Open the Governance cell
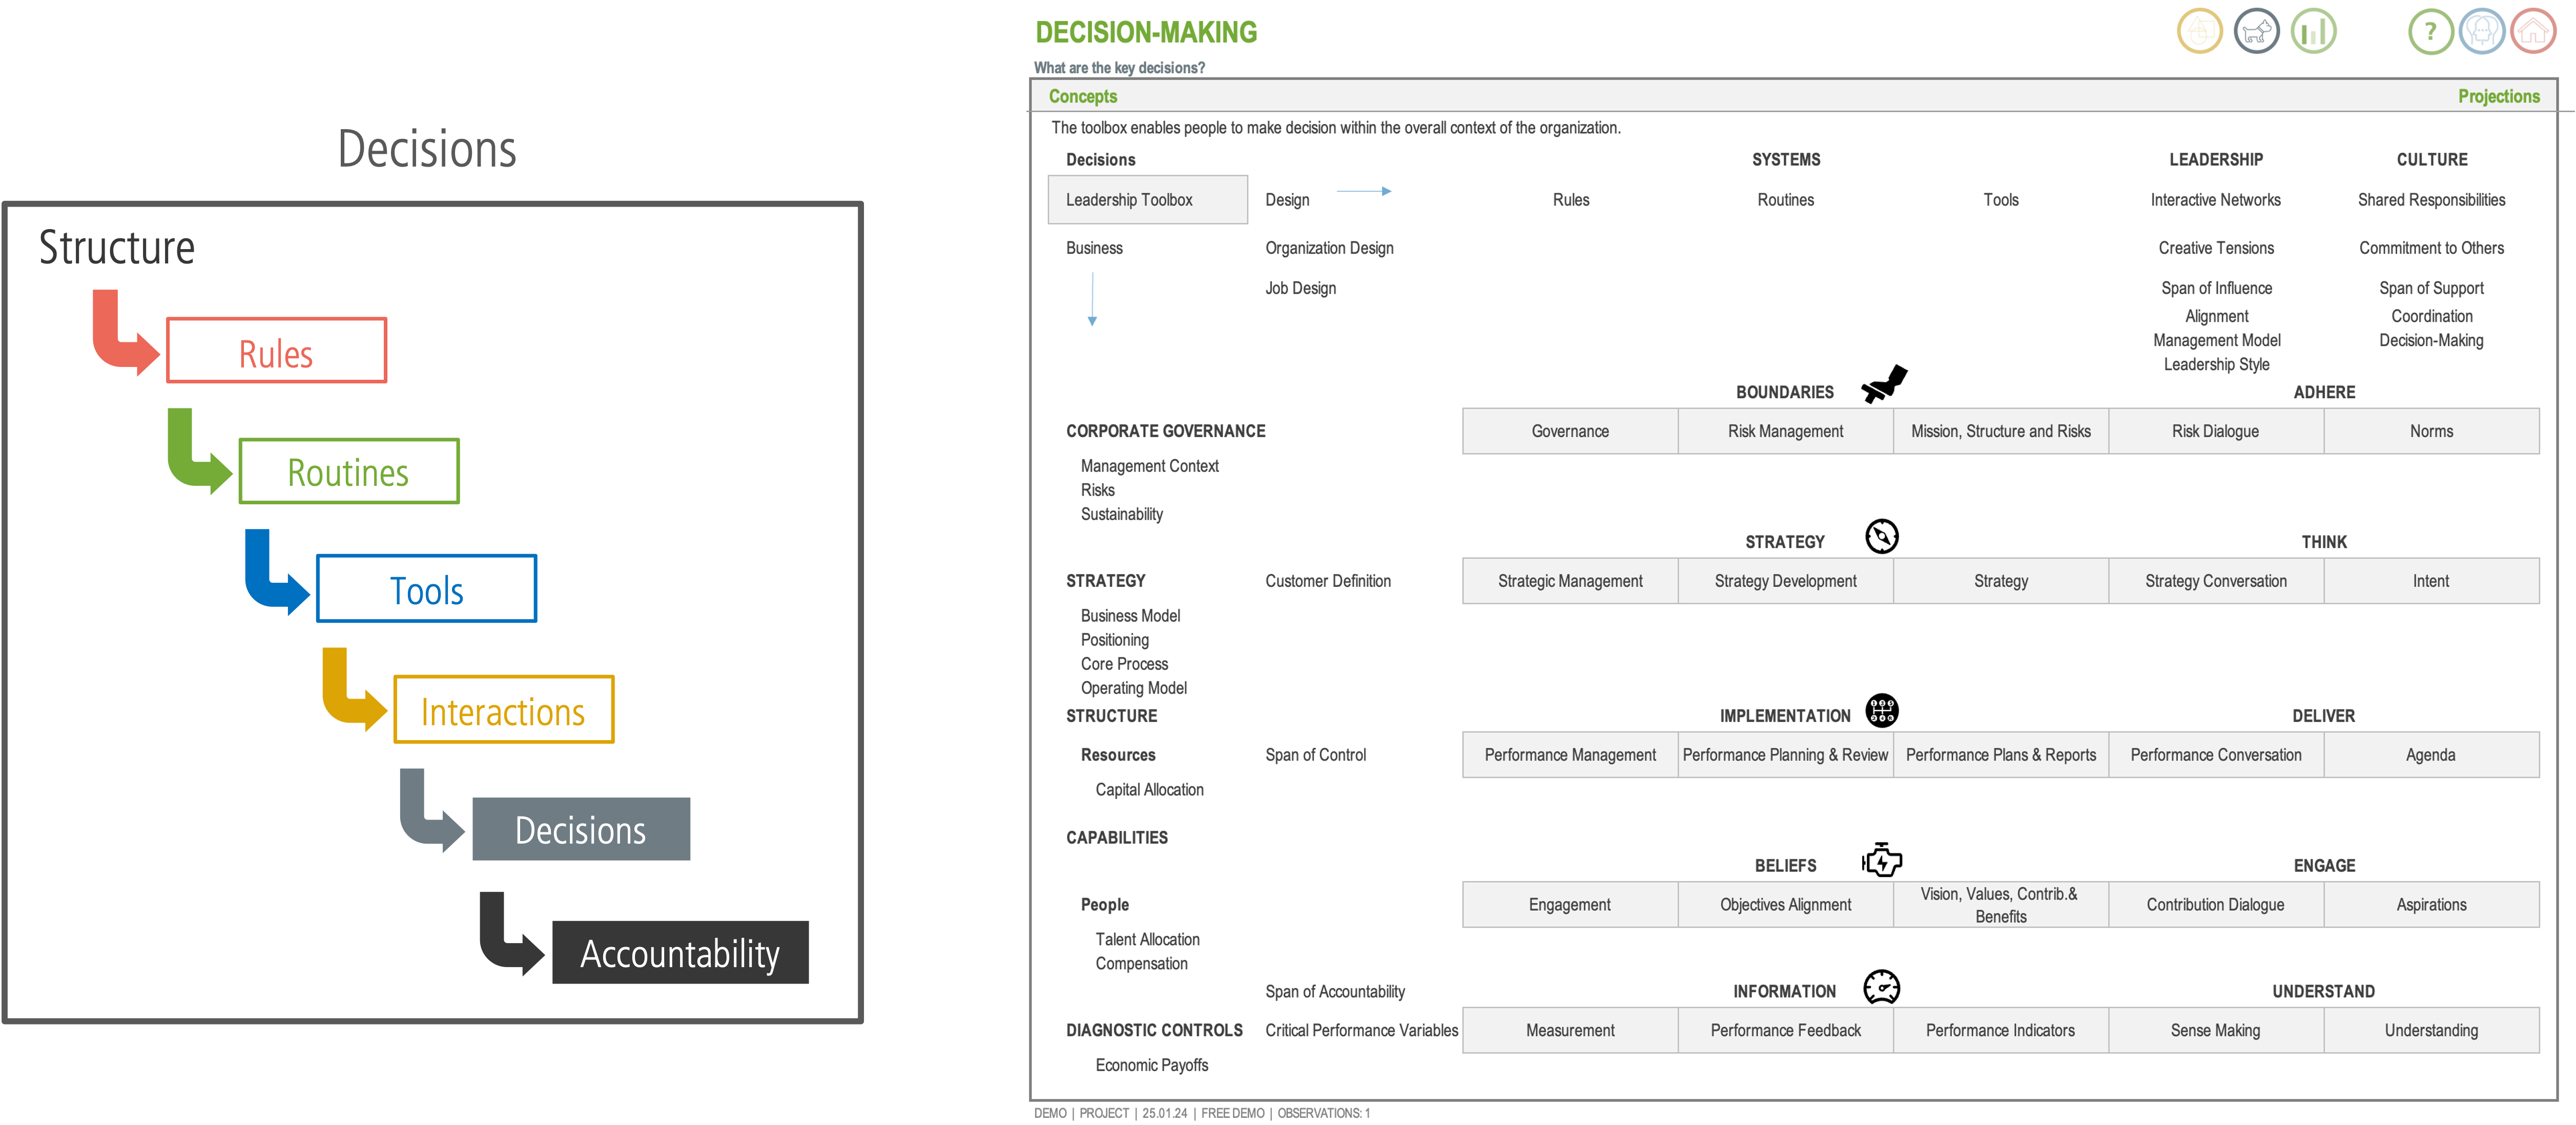Screen dimensions: 2576x1125 [1570, 431]
